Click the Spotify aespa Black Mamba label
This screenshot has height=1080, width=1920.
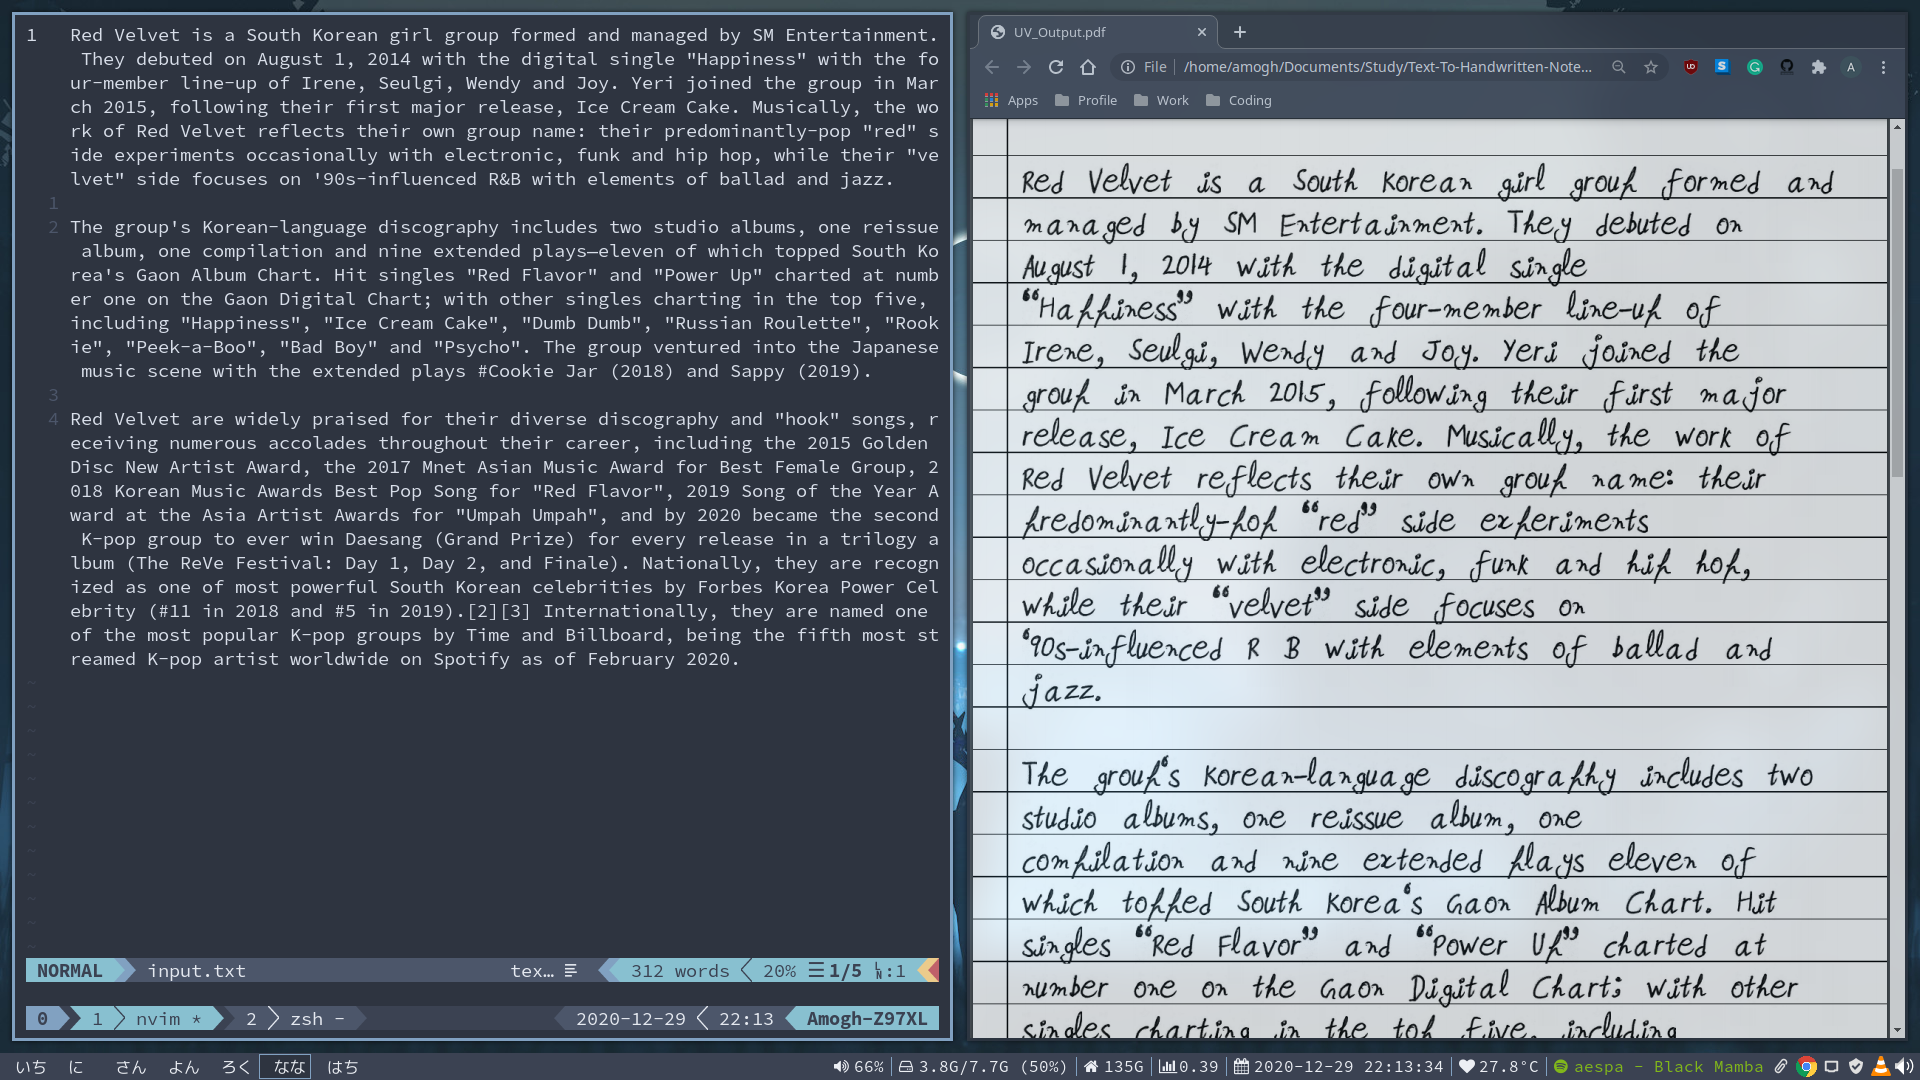click(x=1667, y=1066)
